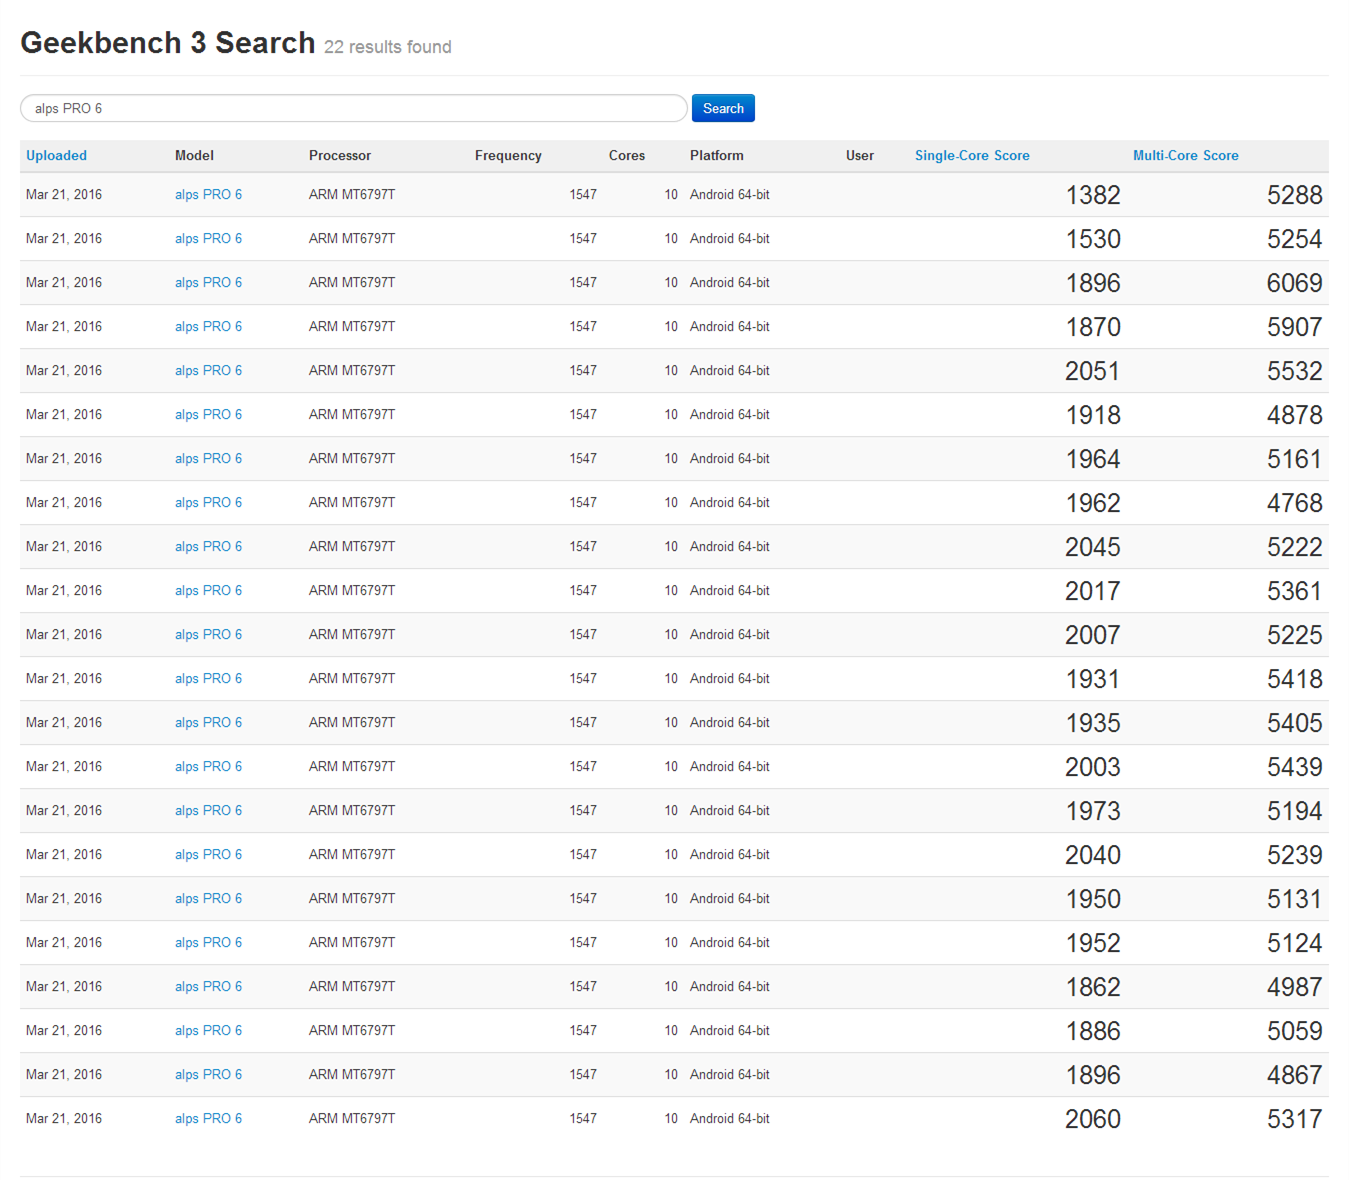
Task: Click the multi-core score 5222
Action: click(x=1294, y=547)
